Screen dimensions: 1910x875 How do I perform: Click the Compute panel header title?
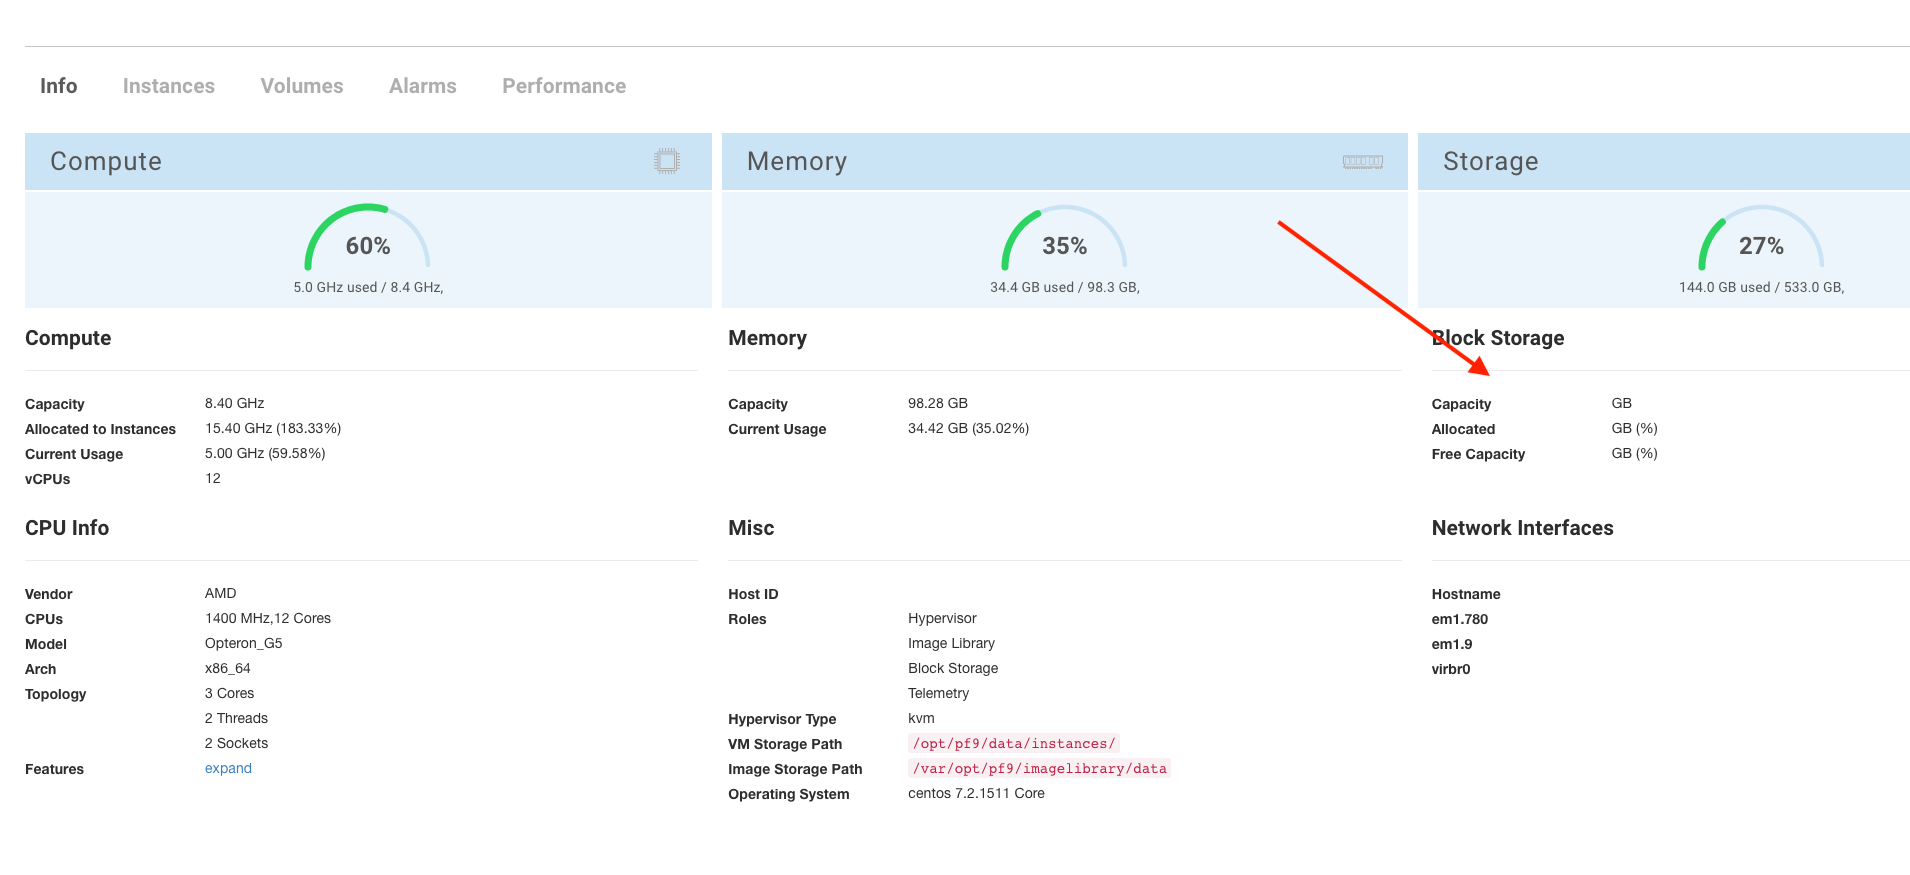pos(106,161)
